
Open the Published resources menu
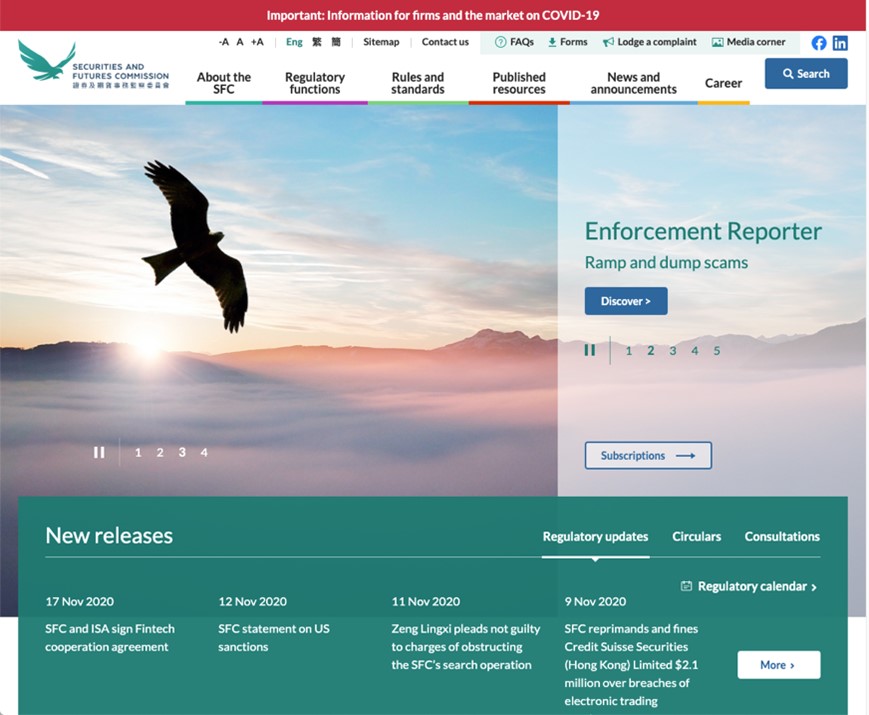click(519, 83)
